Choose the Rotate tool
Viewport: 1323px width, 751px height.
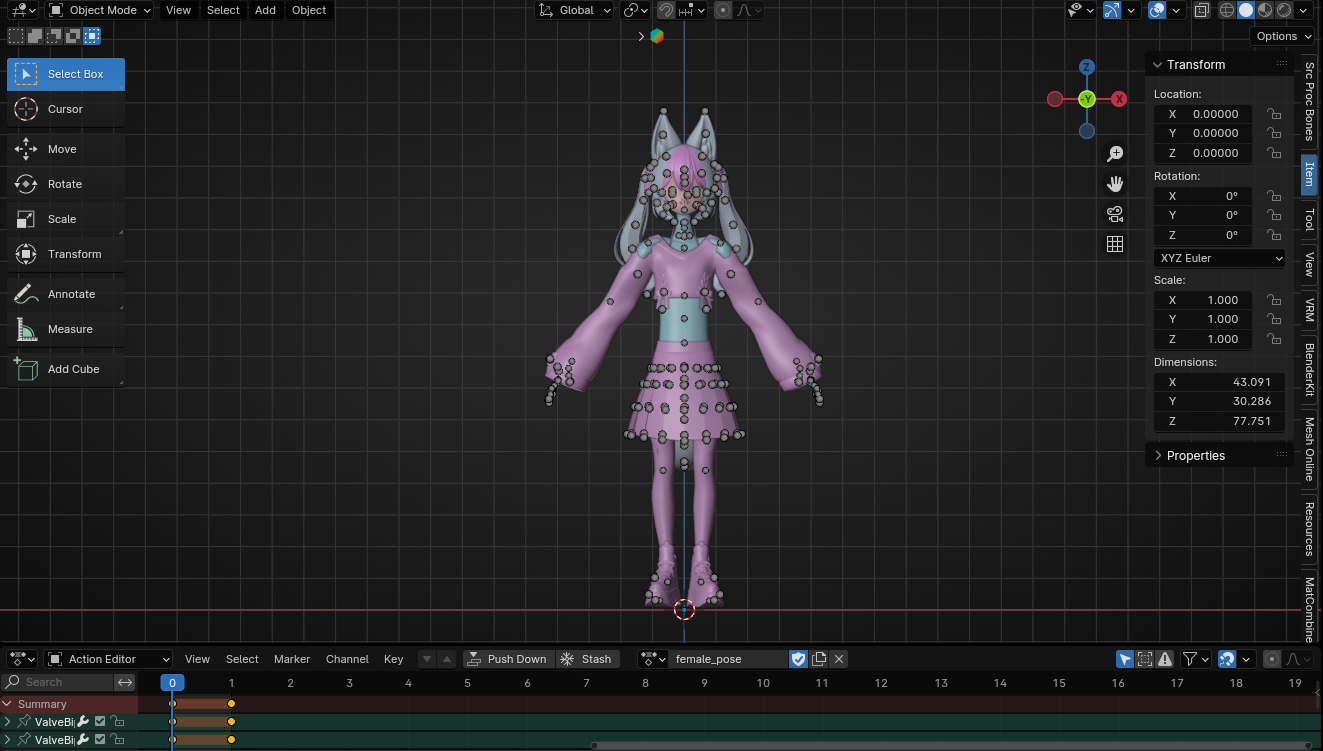pyautogui.click(x=66, y=184)
